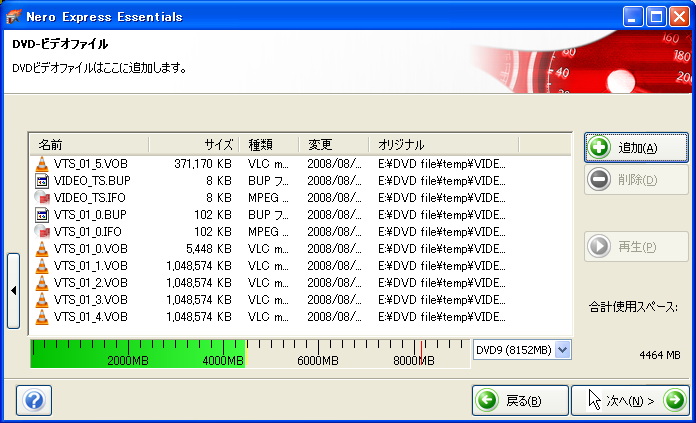Click the 次へ (Next) button
The width and height of the screenshot is (696, 423).
pyautogui.click(x=630, y=401)
